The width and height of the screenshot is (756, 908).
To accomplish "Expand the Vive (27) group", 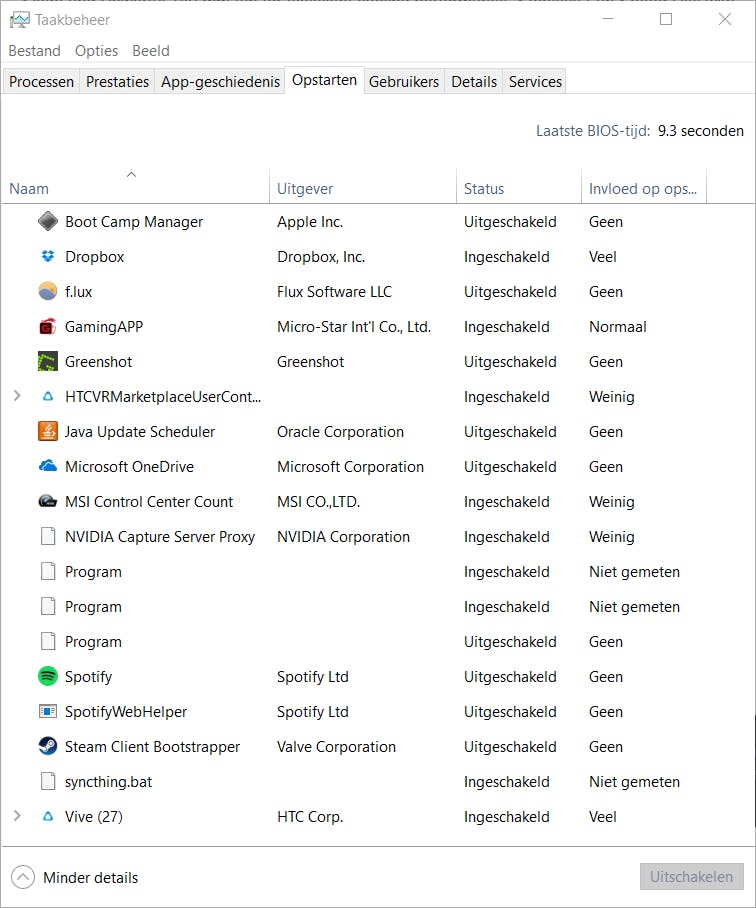I will [17, 817].
